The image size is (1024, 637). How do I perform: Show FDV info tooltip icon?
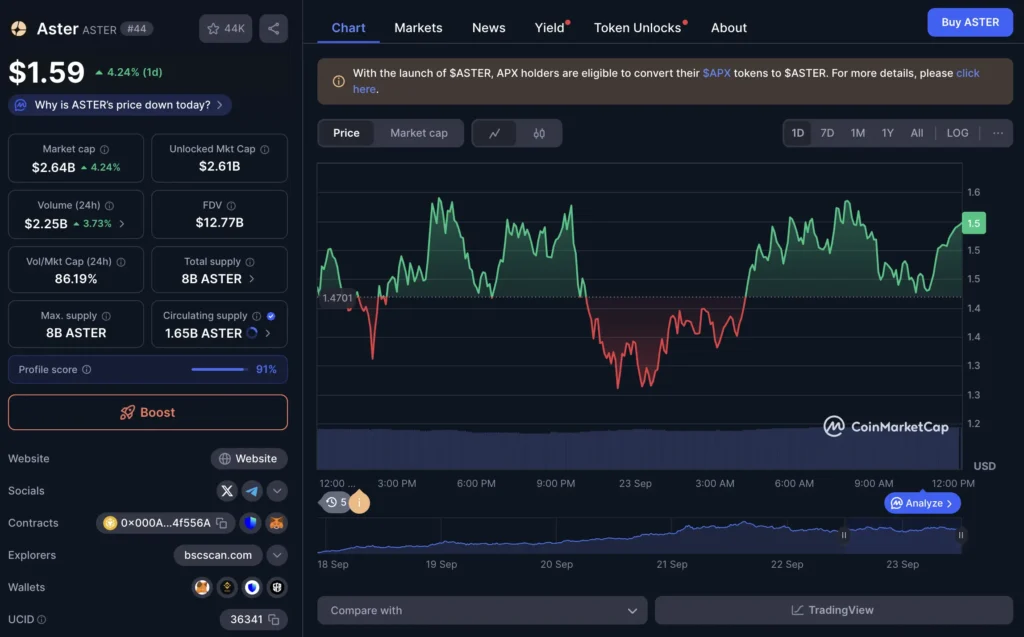click(231, 206)
